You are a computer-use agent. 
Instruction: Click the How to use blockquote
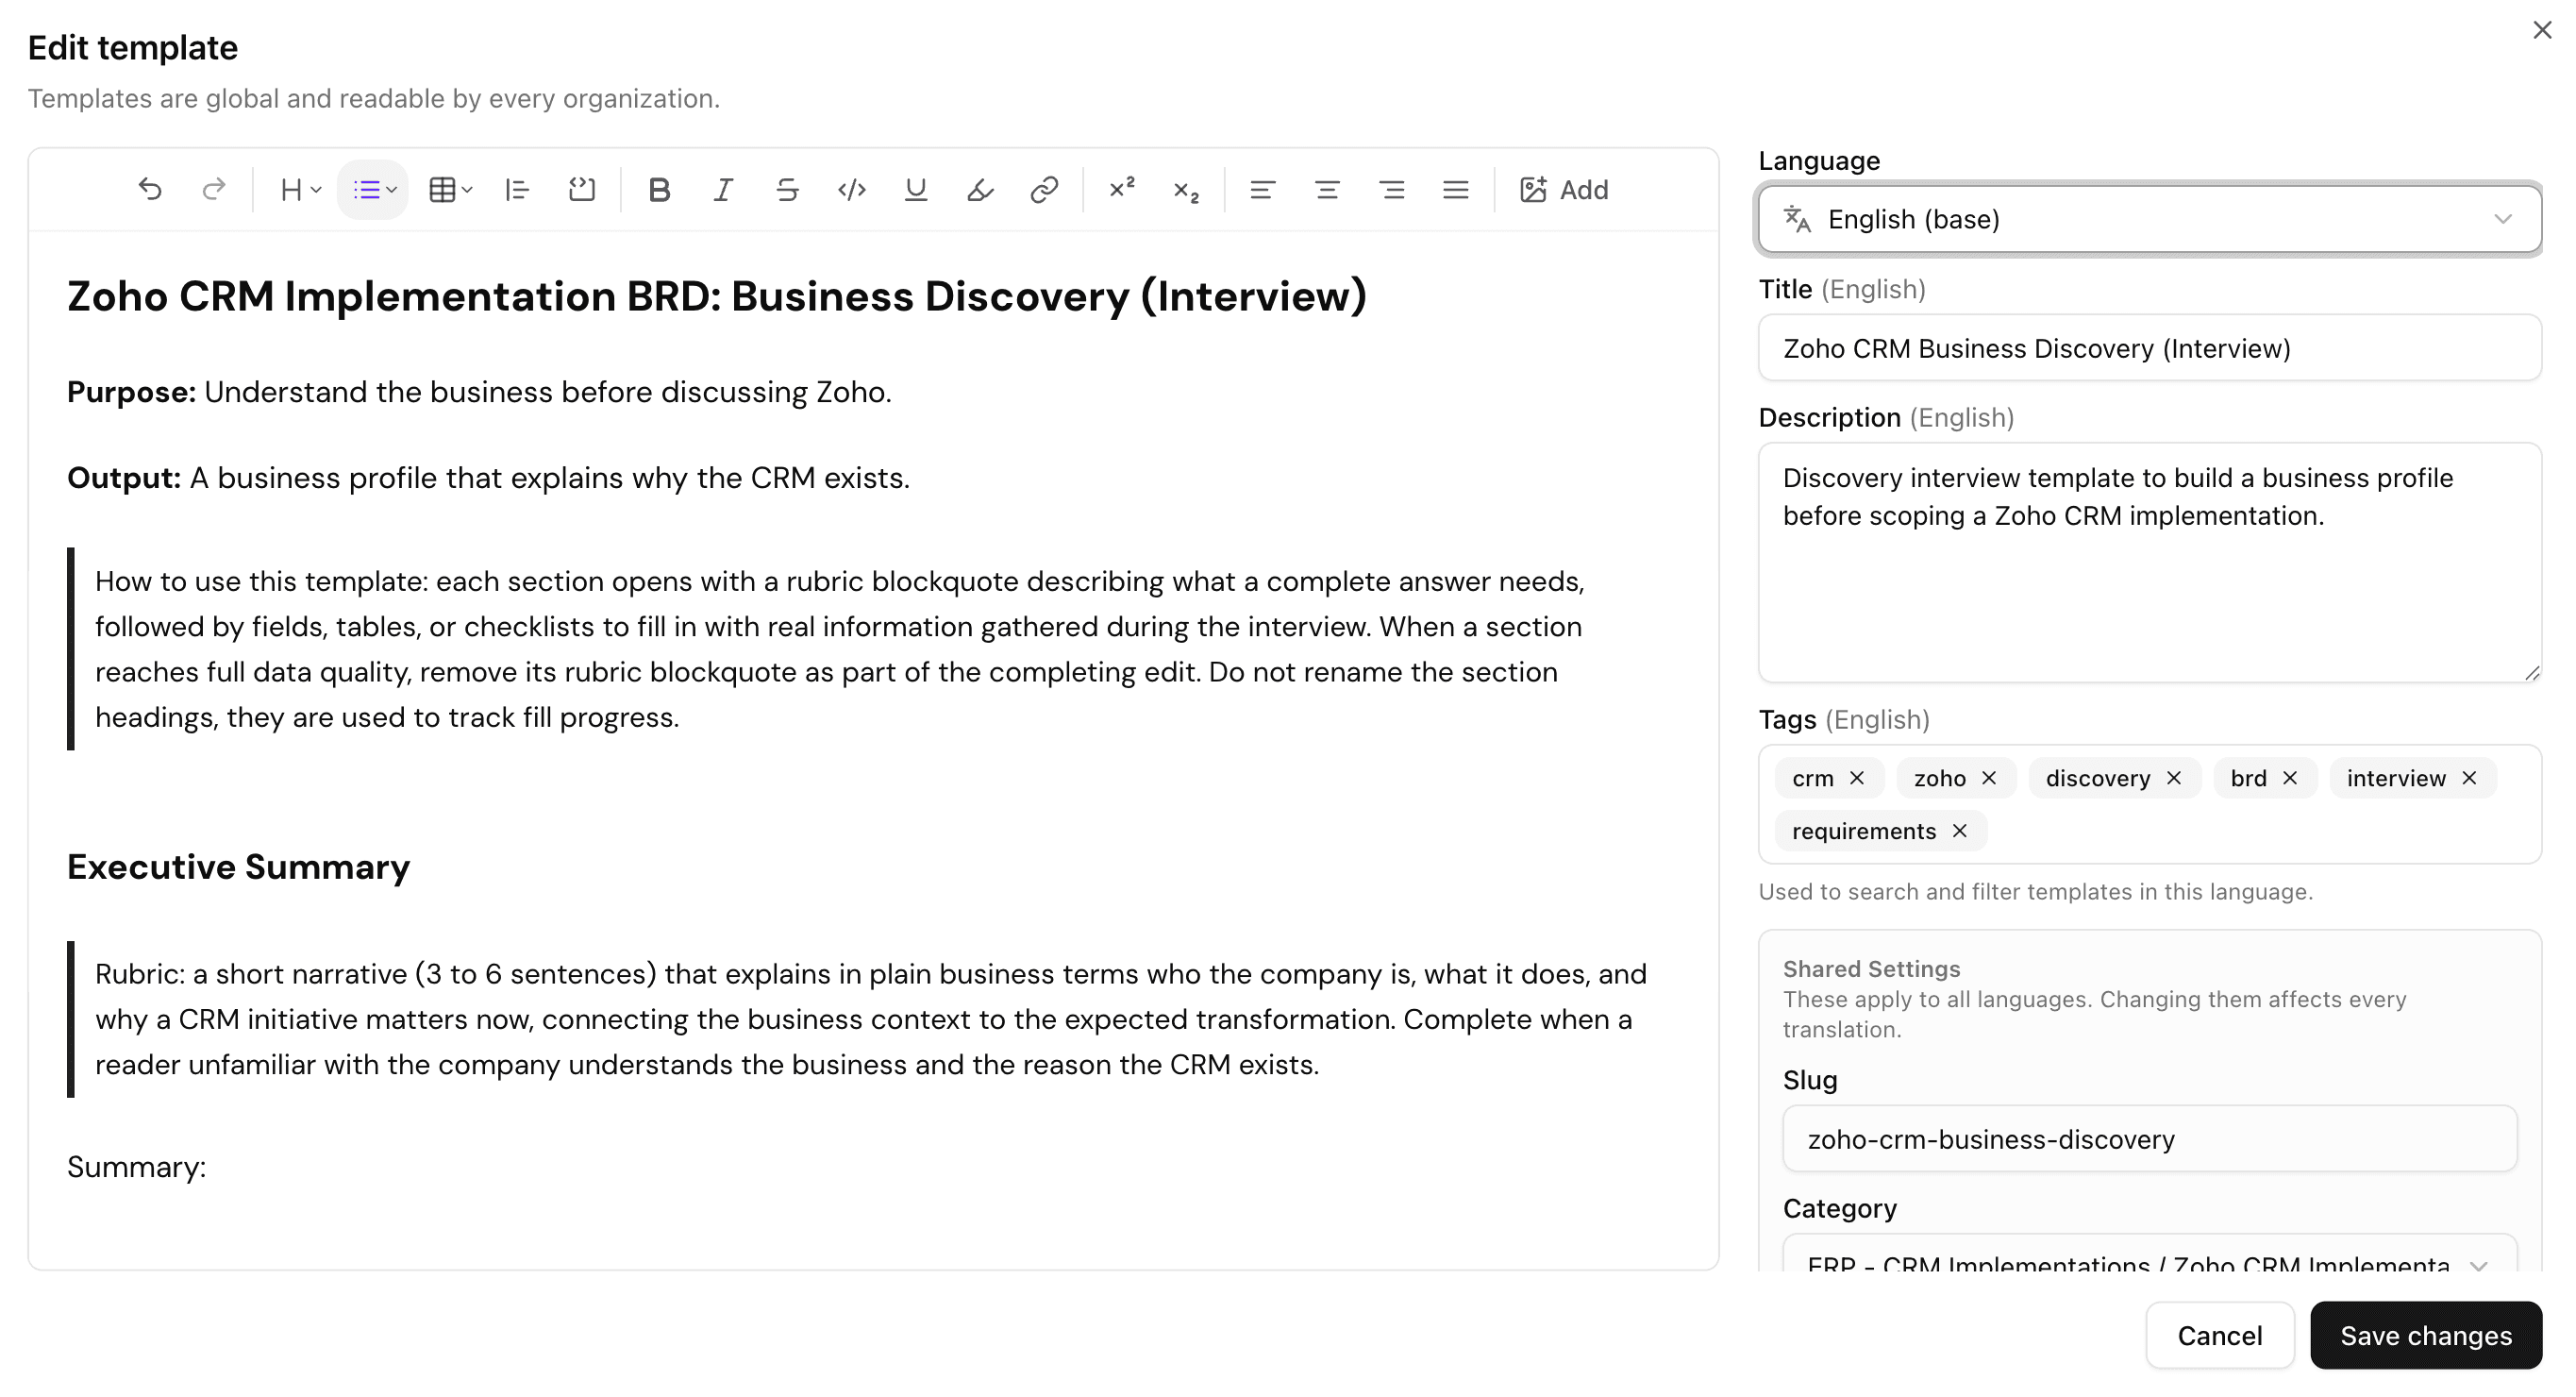tap(840, 649)
